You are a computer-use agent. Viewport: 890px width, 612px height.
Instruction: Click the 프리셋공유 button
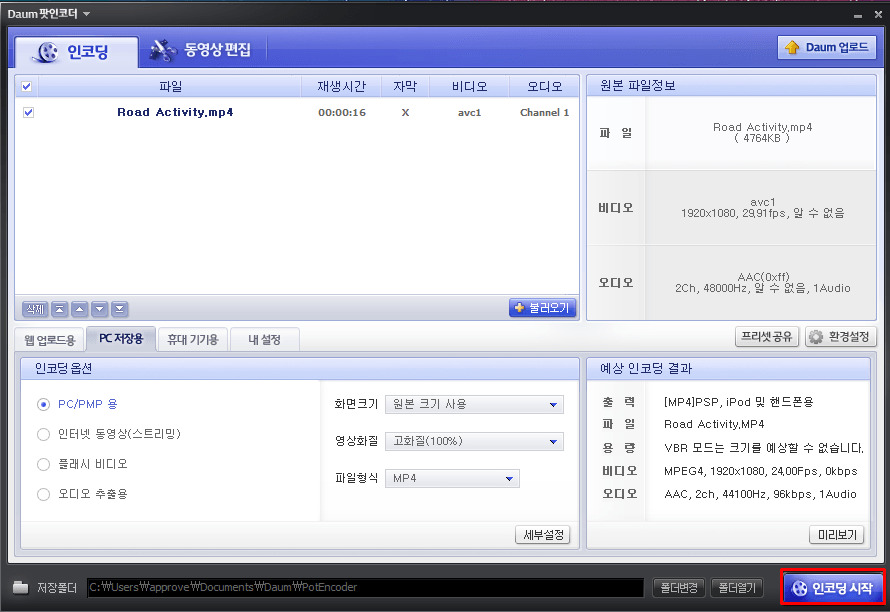click(x=767, y=337)
